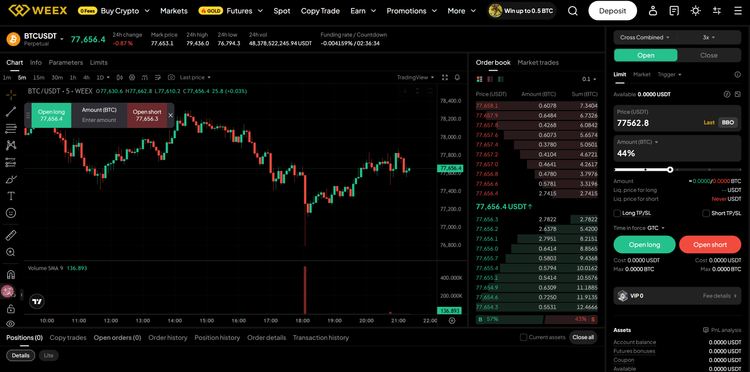Switch to the Market trades tab
The height and width of the screenshot is (372, 750).
pos(538,63)
